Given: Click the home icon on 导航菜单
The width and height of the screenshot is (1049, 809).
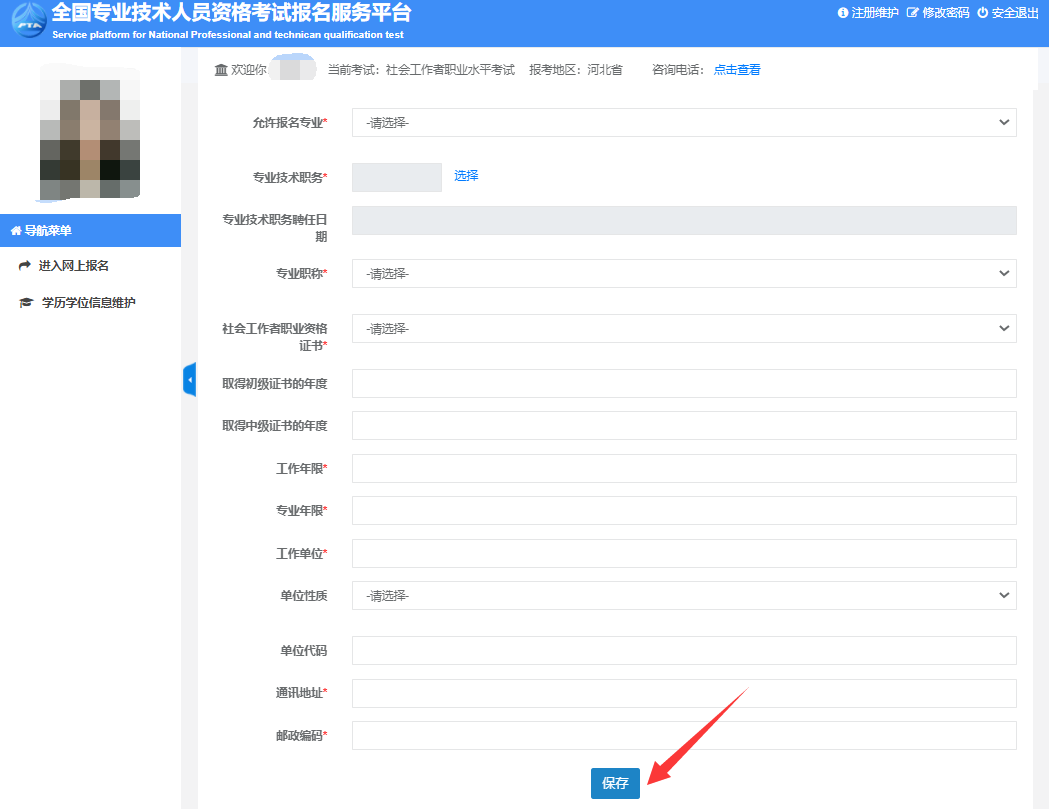Looking at the screenshot, I should coord(14,230).
